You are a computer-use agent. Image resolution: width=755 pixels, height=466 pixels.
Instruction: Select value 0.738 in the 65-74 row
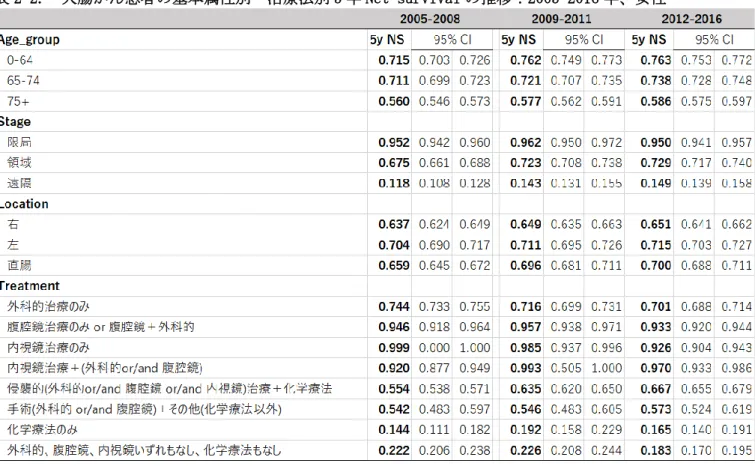point(655,80)
